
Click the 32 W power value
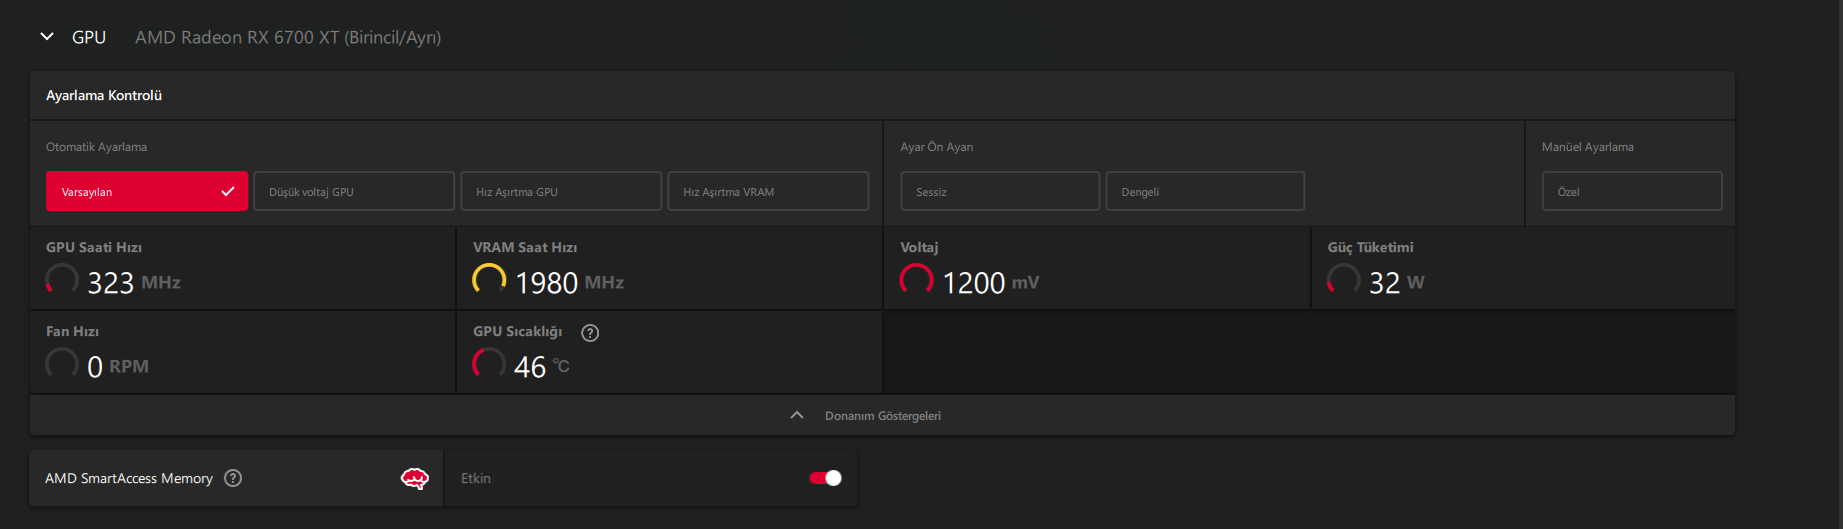click(x=1396, y=283)
